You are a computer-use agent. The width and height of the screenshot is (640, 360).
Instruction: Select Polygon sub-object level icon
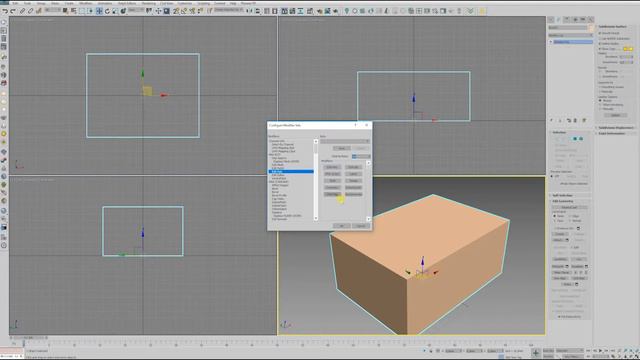[575, 138]
